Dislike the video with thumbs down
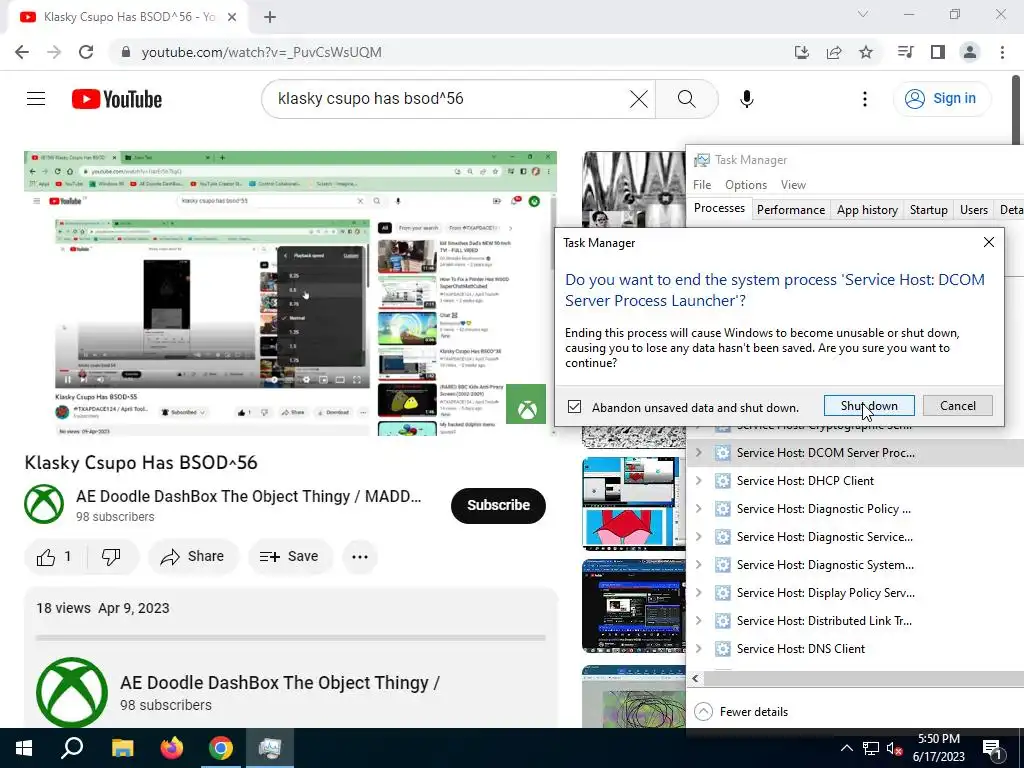Image resolution: width=1024 pixels, height=768 pixels. (112, 557)
